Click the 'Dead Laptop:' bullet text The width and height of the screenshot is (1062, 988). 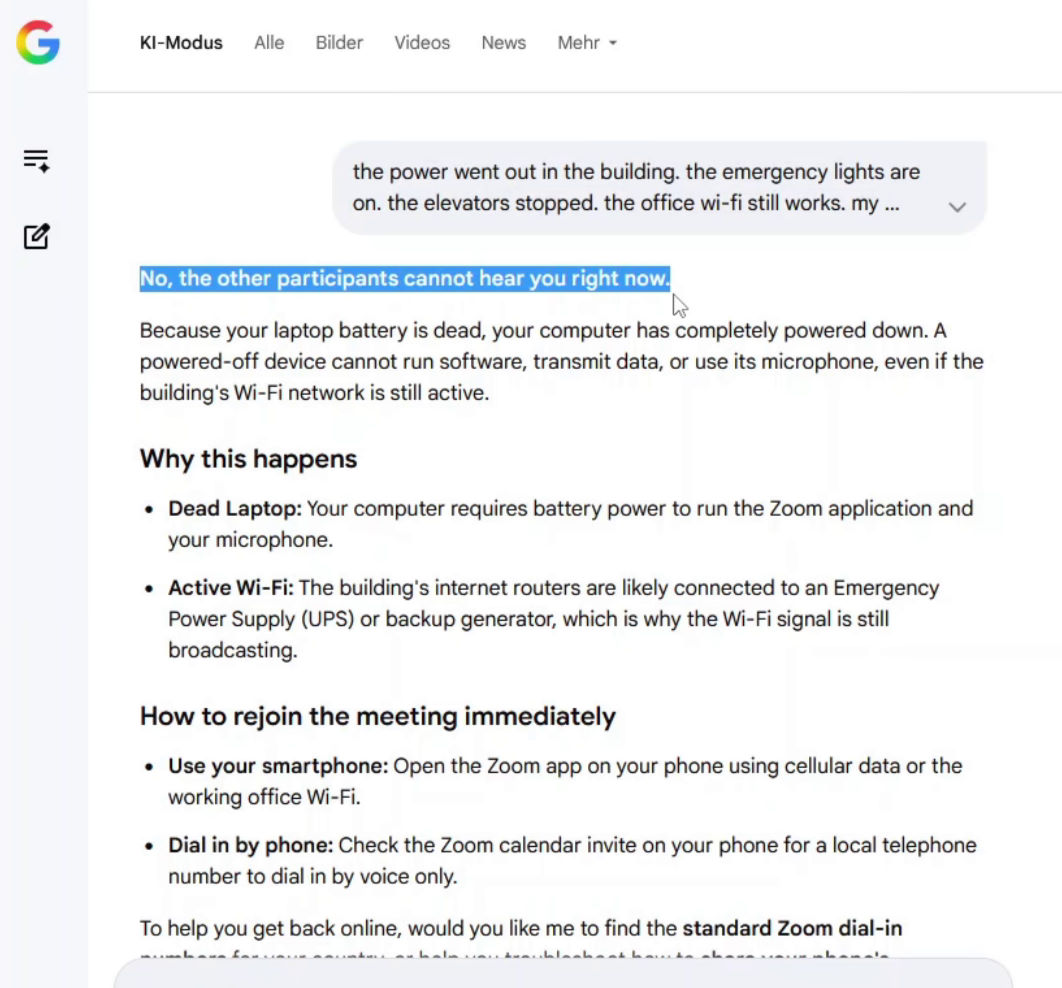click(234, 509)
